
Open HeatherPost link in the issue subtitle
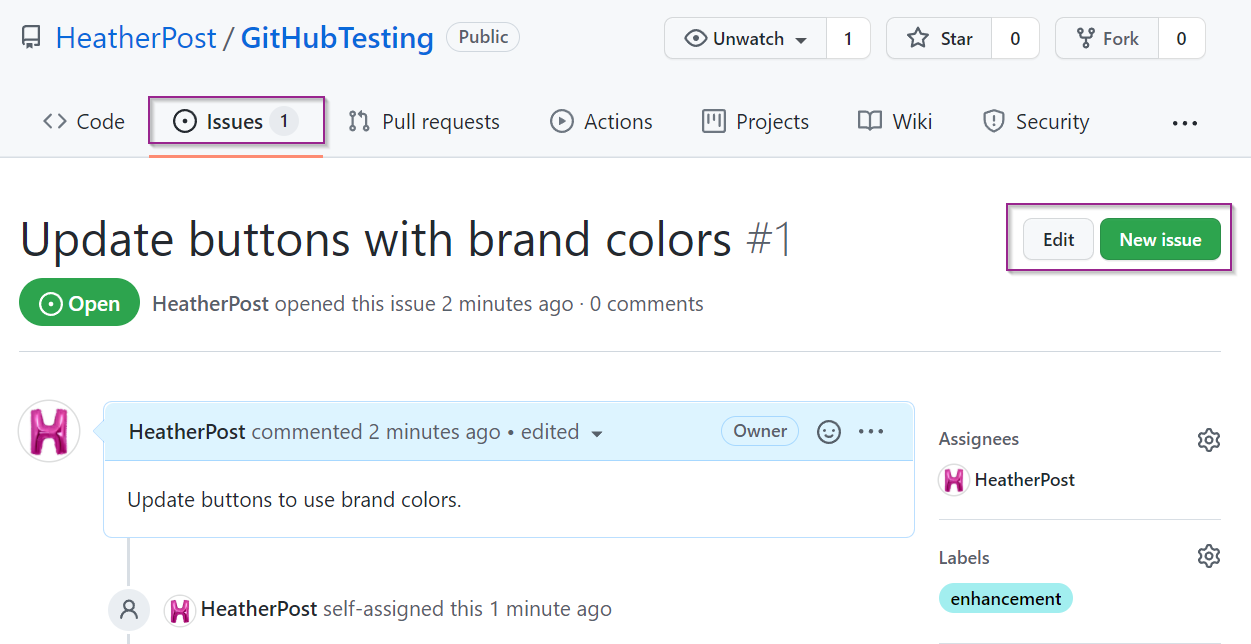(x=210, y=304)
